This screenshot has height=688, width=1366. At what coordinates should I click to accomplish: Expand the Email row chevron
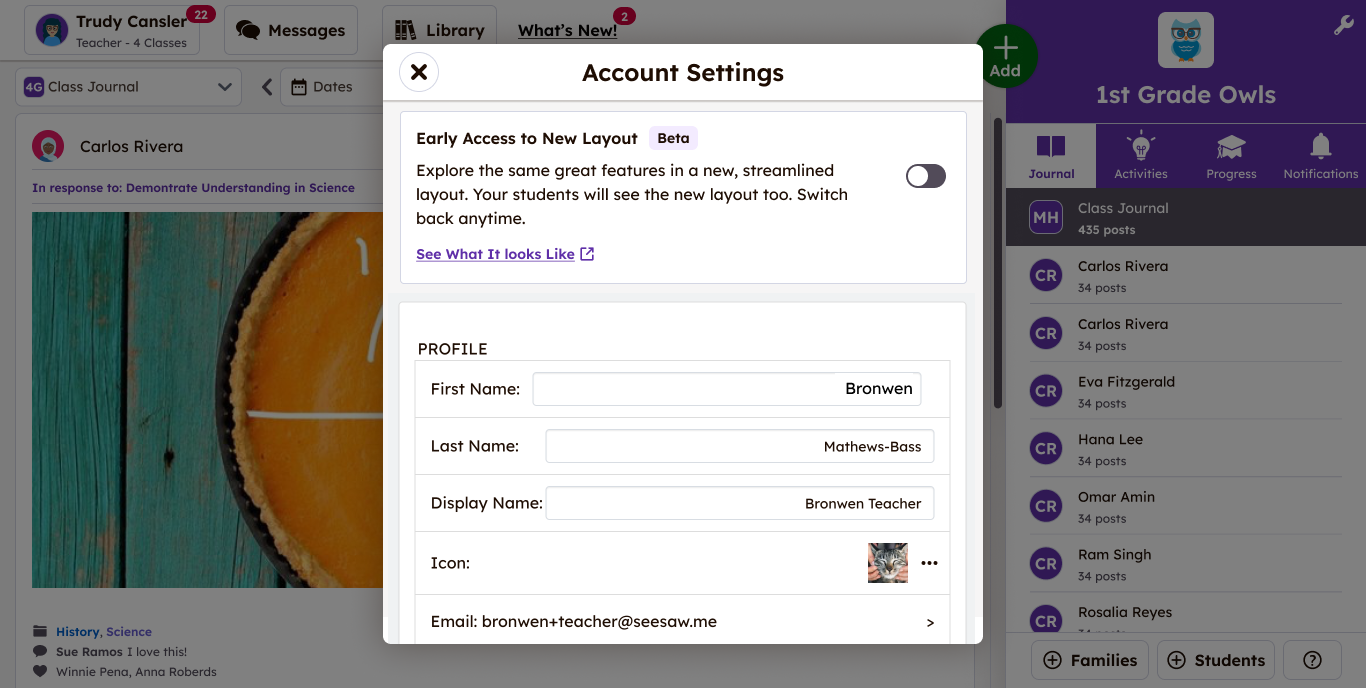pyautogui.click(x=929, y=622)
